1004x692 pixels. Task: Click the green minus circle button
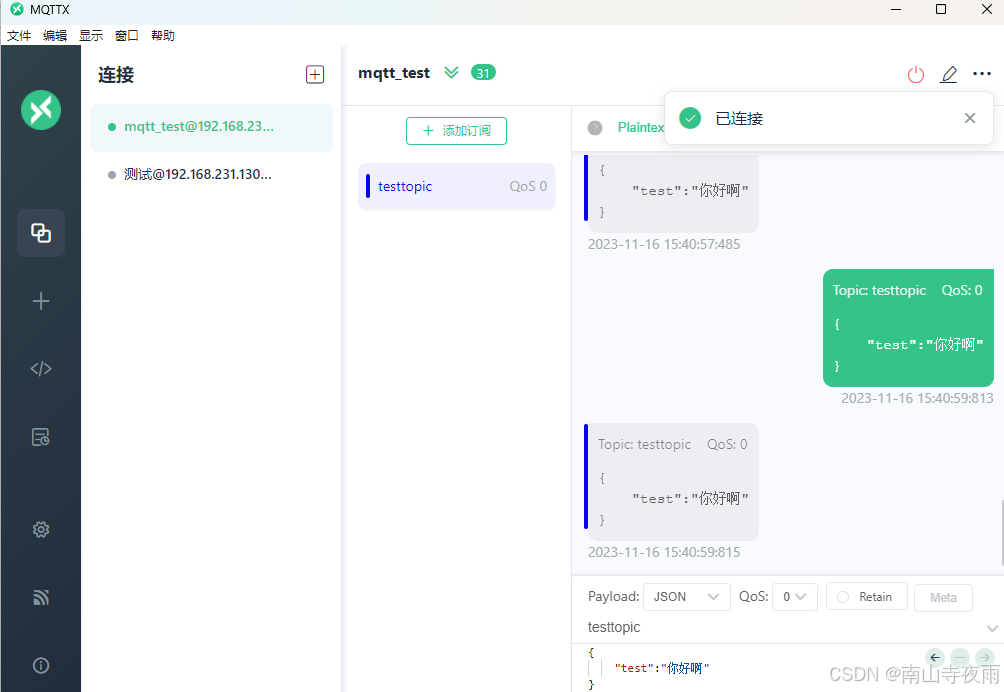(960, 657)
